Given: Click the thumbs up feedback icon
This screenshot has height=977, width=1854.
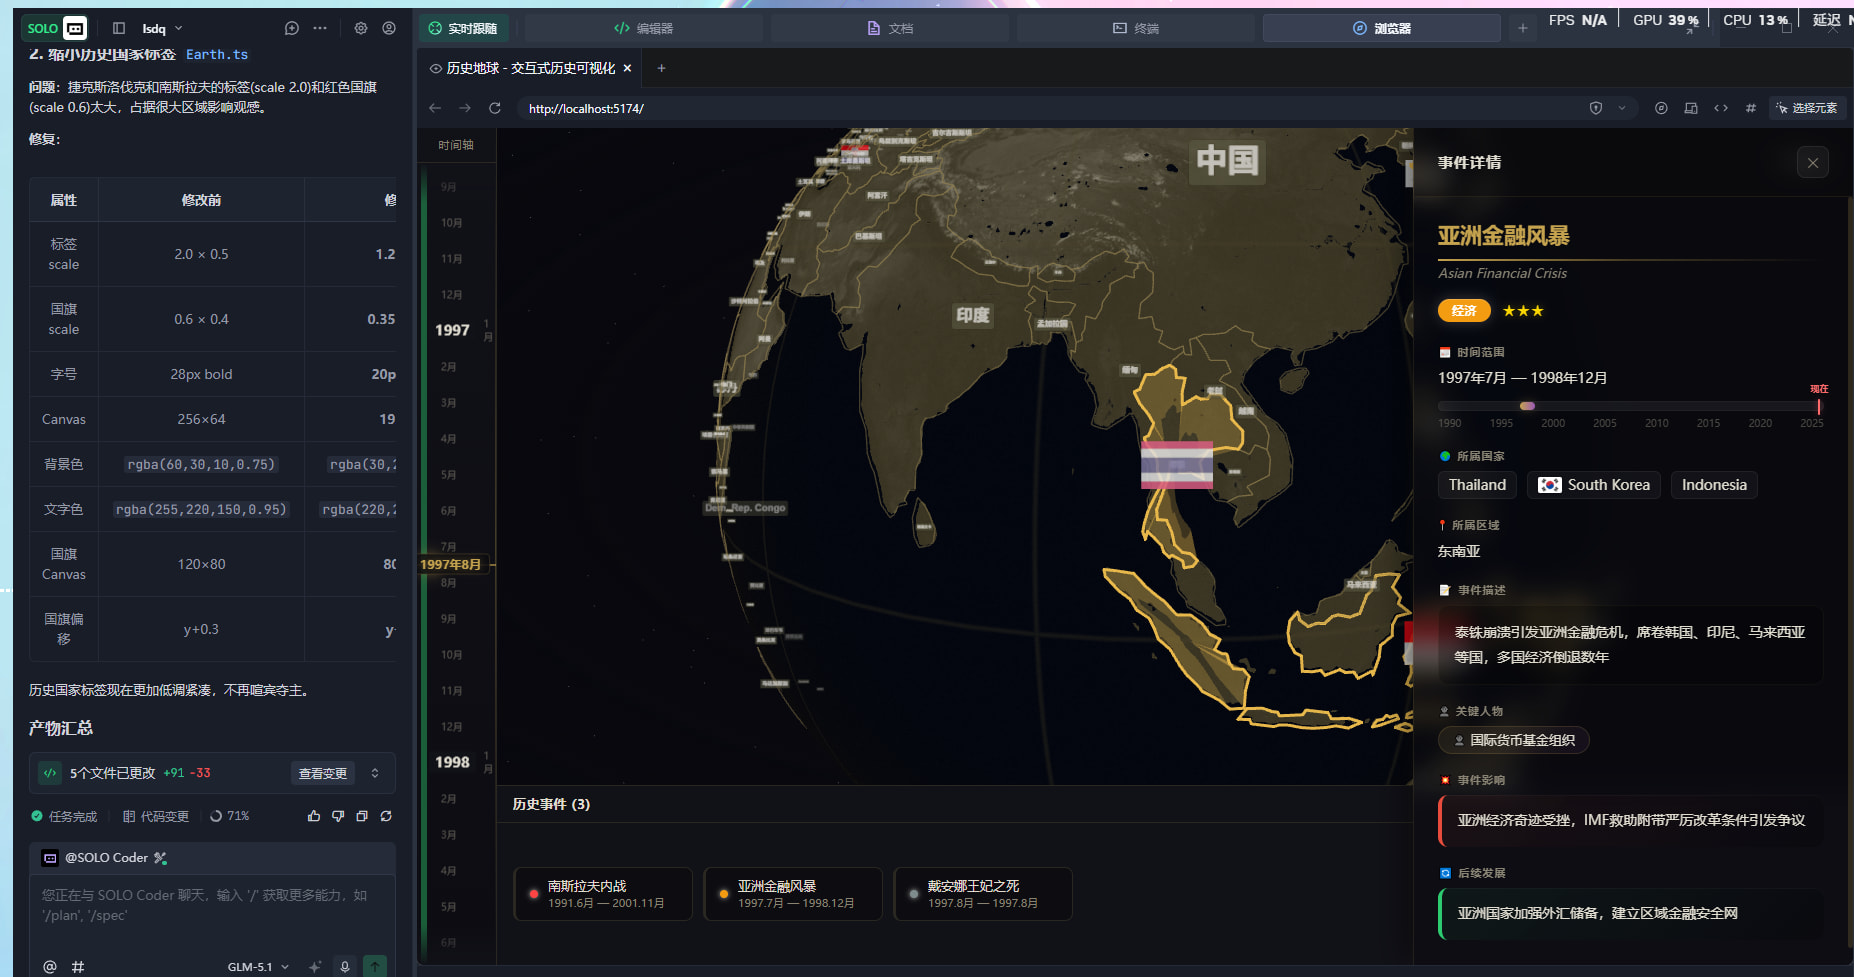Looking at the screenshot, I should 314,816.
